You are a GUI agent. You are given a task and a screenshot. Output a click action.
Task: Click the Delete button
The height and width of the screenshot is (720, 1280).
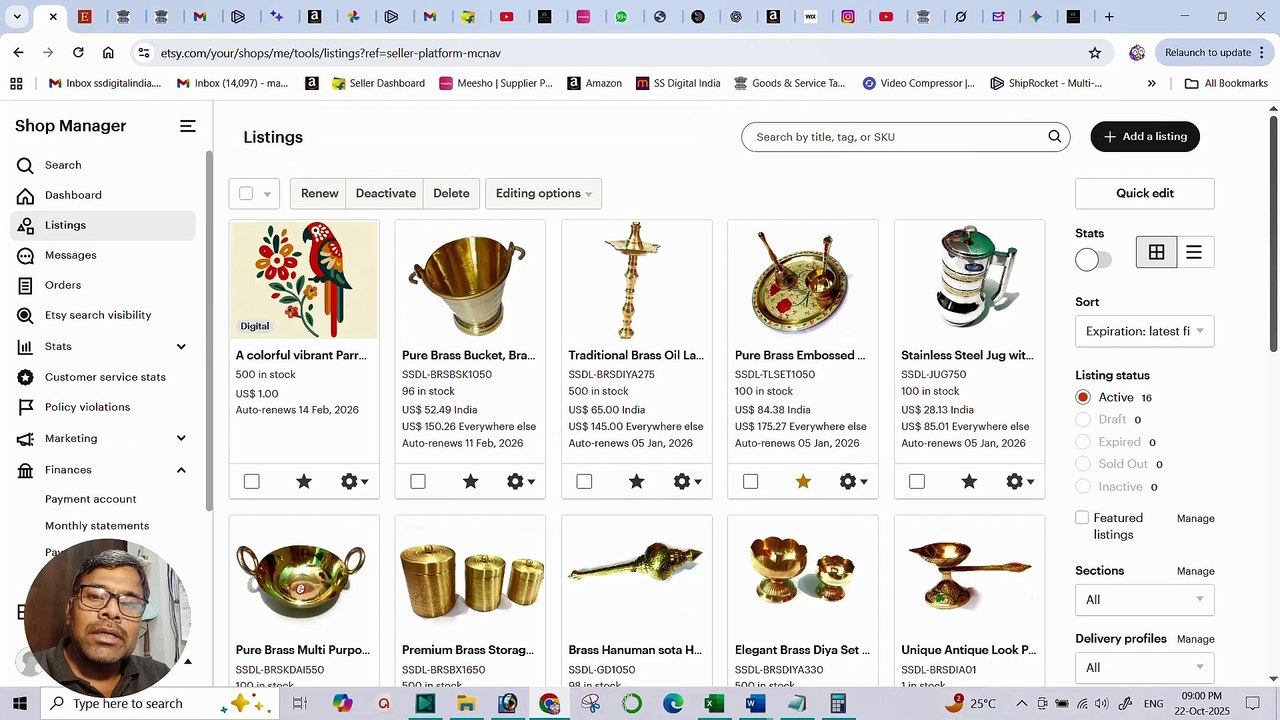[x=451, y=193]
